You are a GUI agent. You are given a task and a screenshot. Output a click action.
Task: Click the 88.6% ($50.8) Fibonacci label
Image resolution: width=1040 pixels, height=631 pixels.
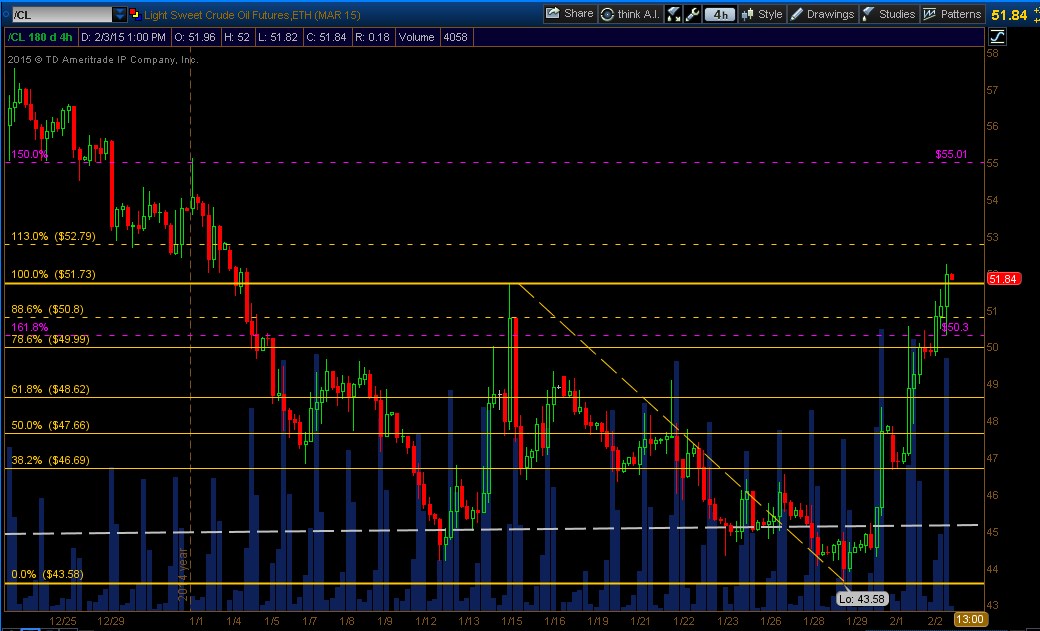pyautogui.click(x=47, y=309)
